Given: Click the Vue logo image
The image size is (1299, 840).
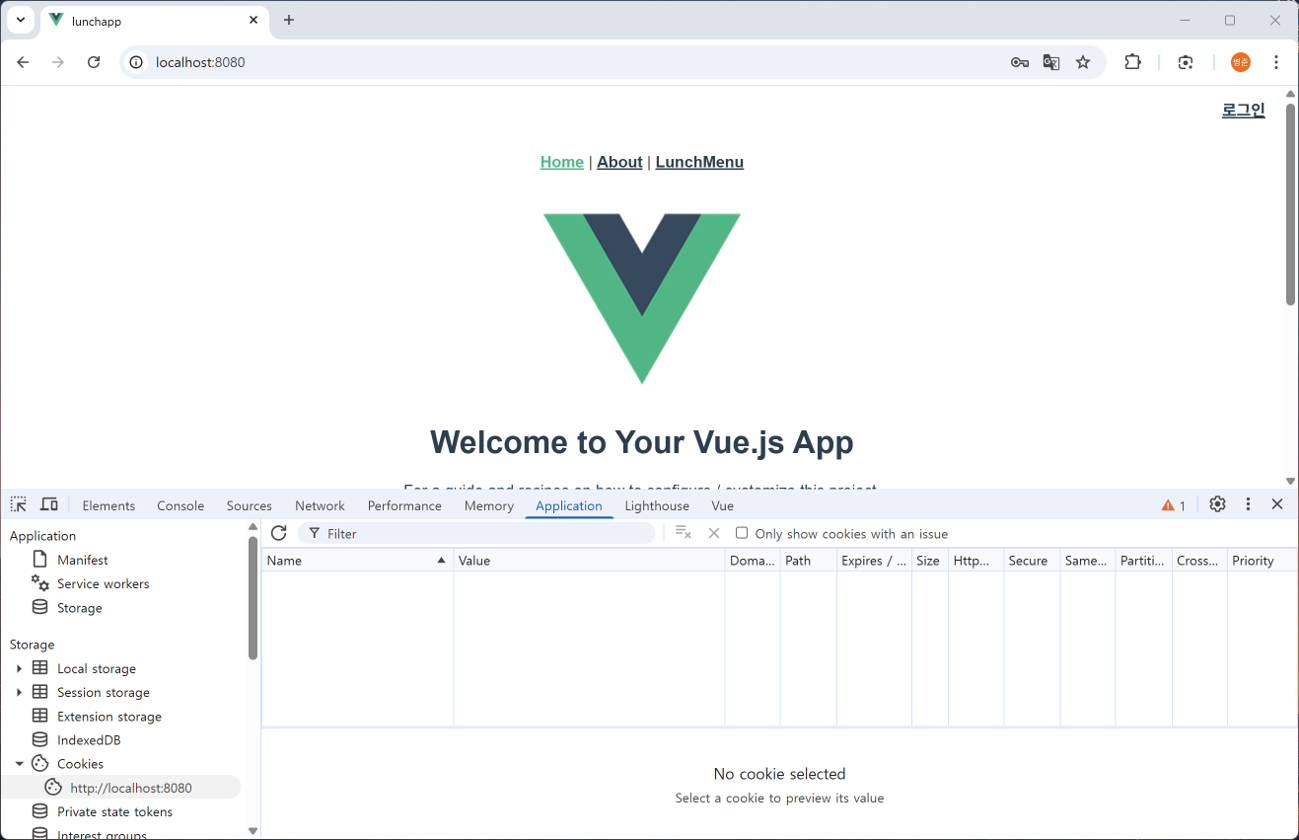Looking at the screenshot, I should point(642,298).
